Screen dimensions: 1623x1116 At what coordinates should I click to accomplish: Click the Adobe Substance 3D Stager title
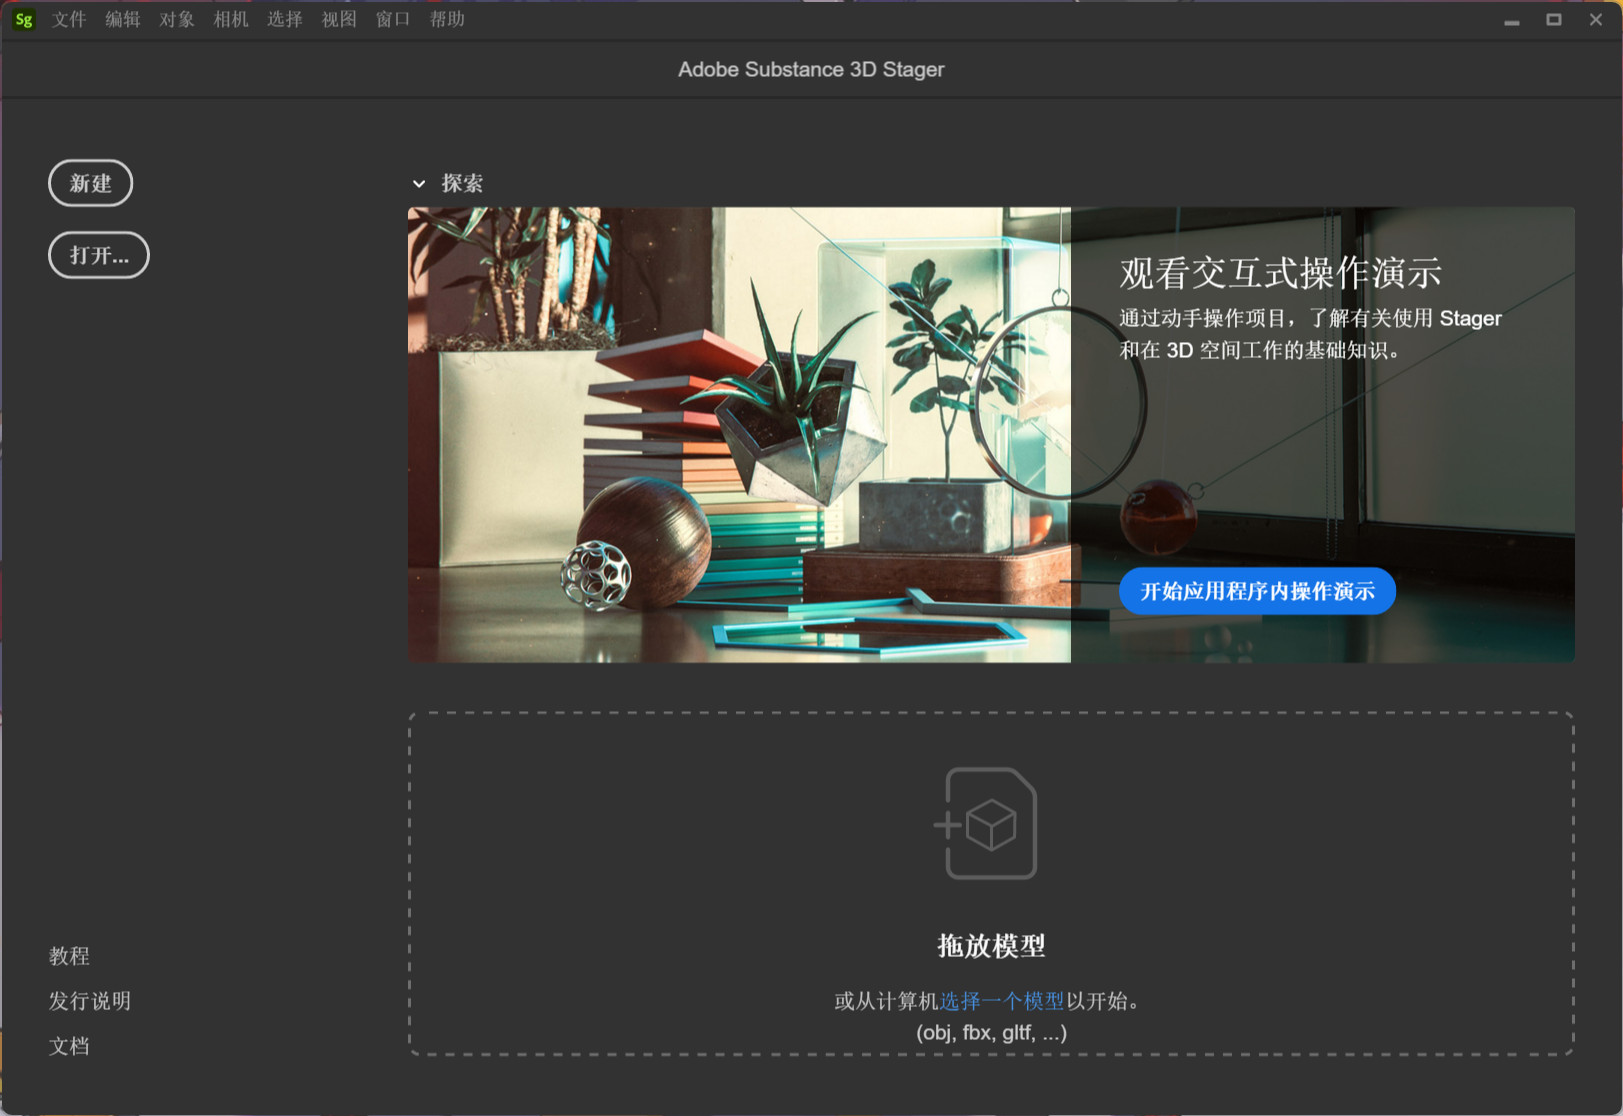click(811, 69)
